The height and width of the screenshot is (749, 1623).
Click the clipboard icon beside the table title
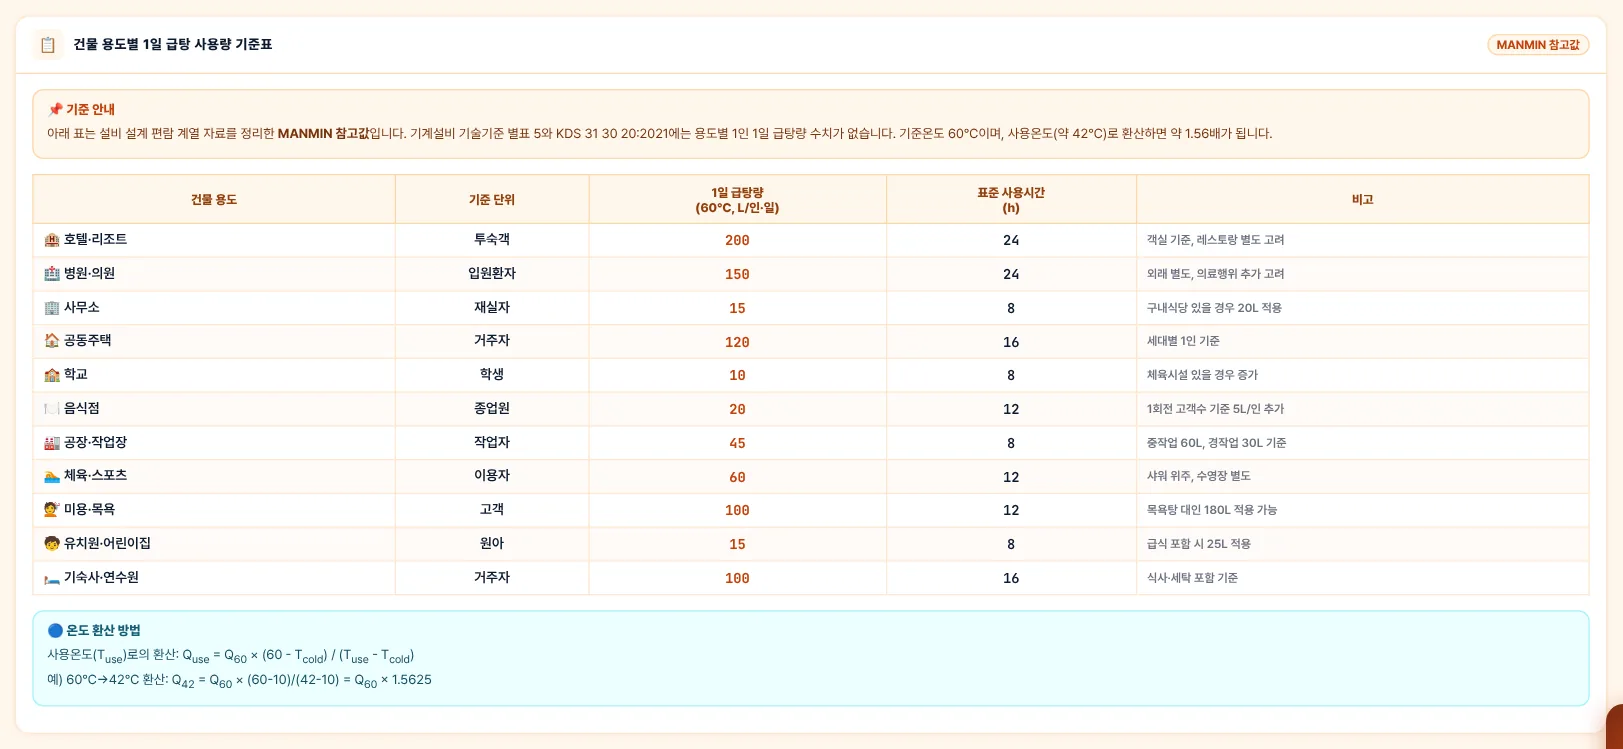click(47, 45)
